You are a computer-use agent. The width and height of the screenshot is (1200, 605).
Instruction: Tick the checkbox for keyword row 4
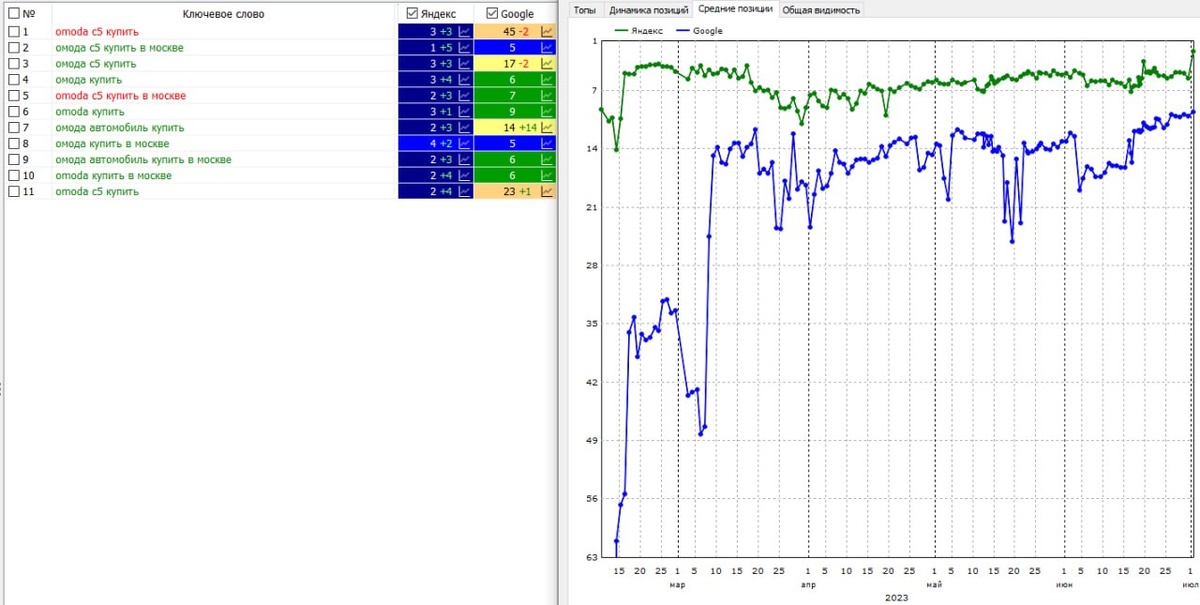[x=14, y=80]
